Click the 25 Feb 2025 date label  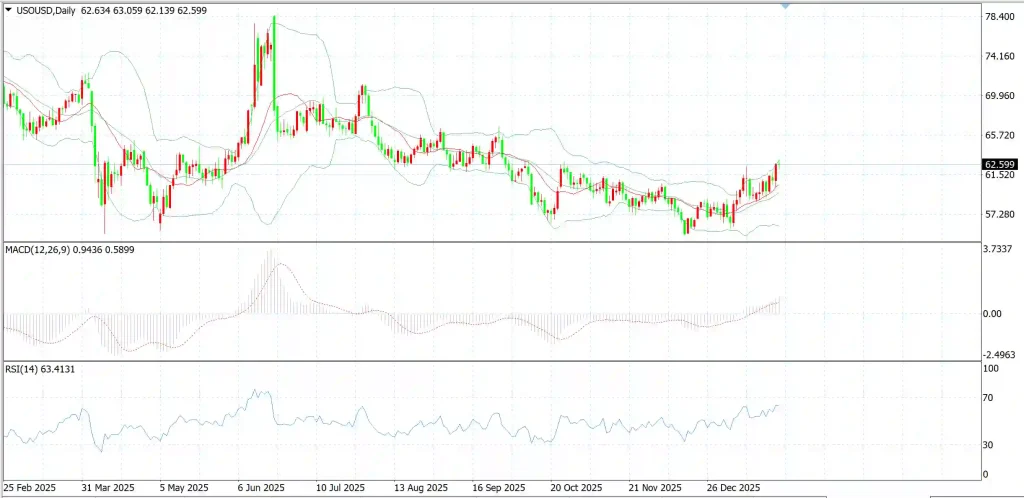coord(29,488)
